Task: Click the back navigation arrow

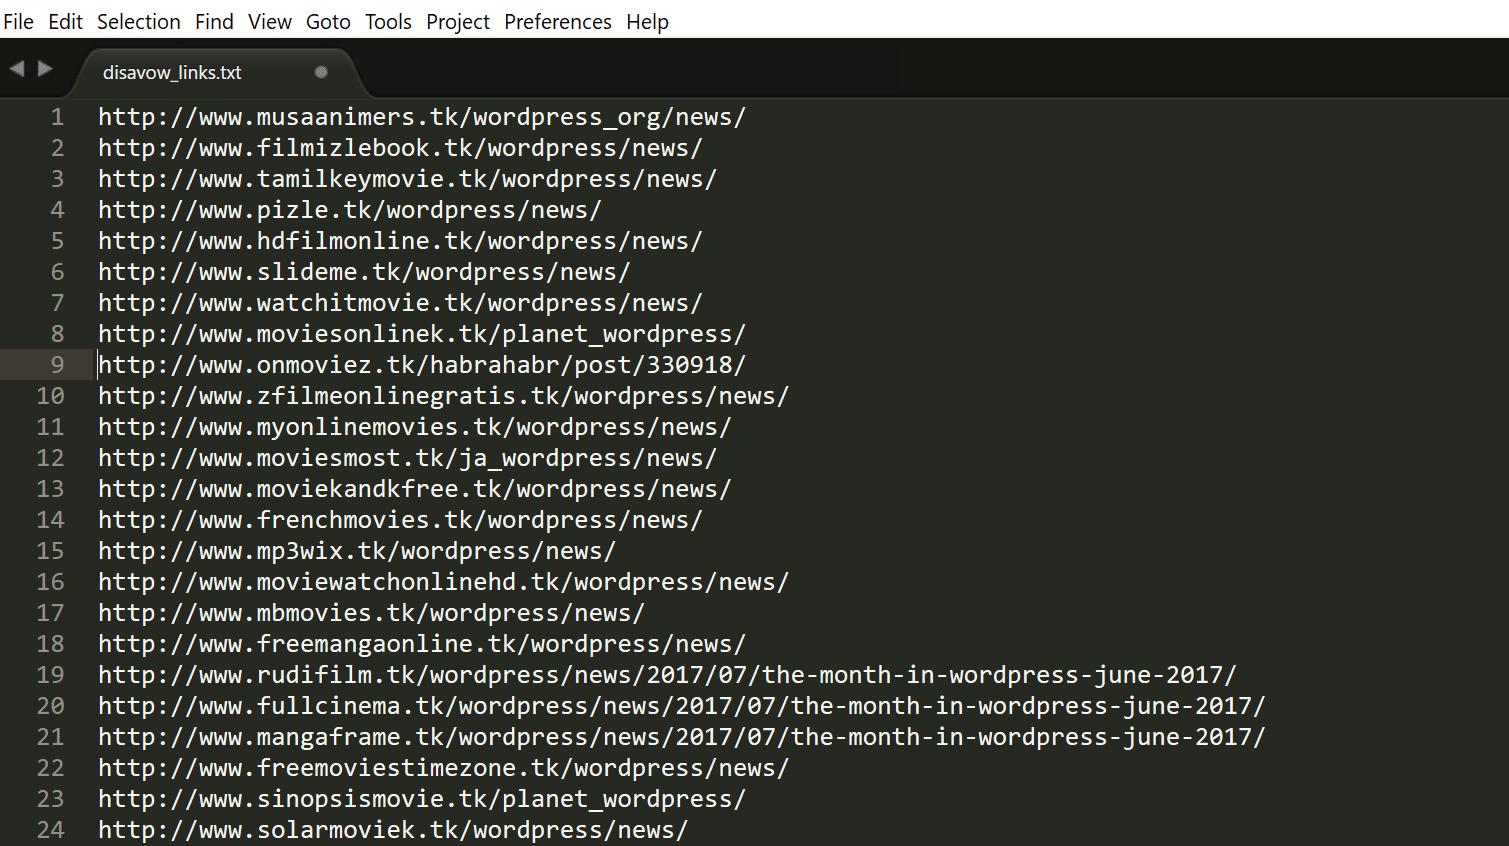Action: (x=16, y=67)
